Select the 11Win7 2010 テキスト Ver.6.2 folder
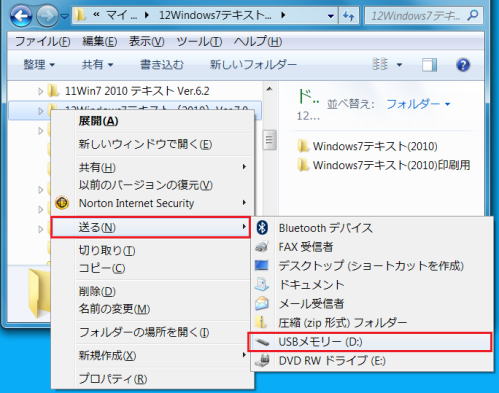Image resolution: width=499 pixels, height=393 pixels. [x=137, y=91]
